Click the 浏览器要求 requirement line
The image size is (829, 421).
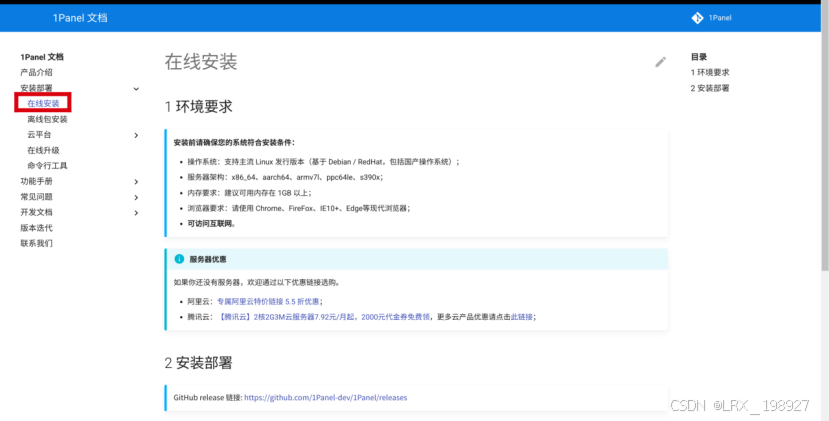(299, 208)
